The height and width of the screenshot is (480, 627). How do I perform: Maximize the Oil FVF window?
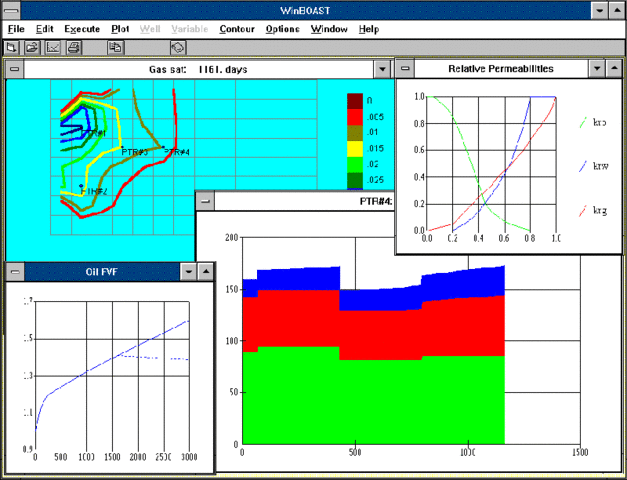(206, 272)
